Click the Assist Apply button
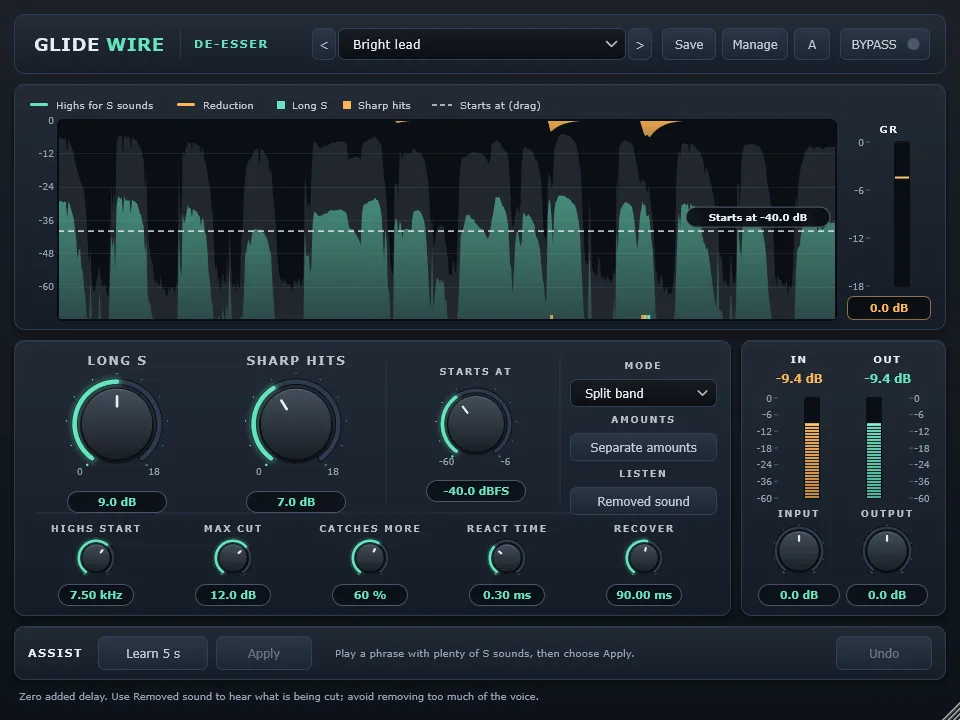Image resolution: width=960 pixels, height=720 pixels. [x=264, y=654]
